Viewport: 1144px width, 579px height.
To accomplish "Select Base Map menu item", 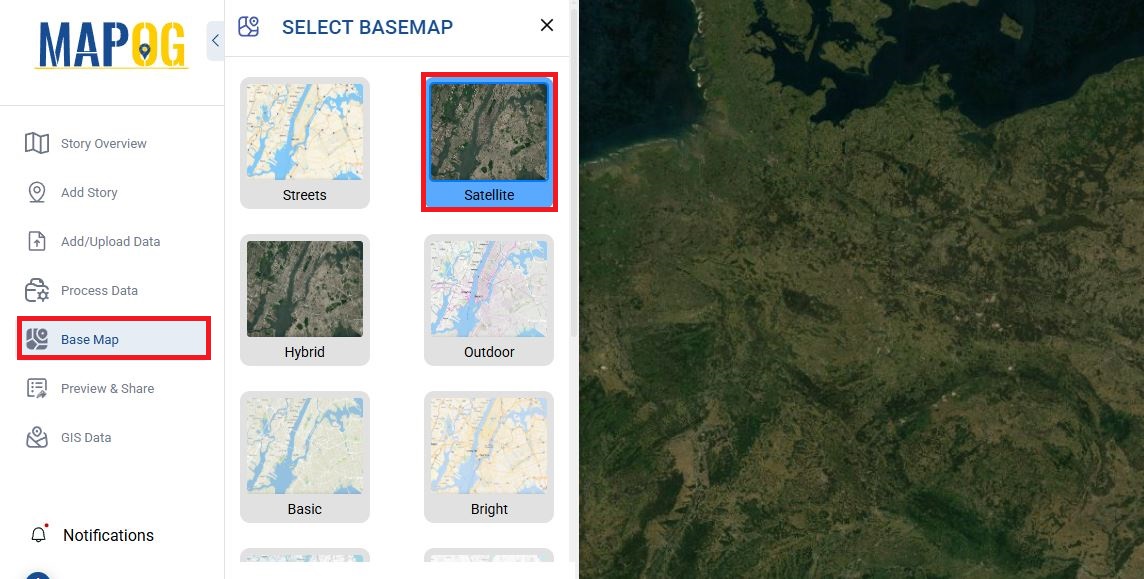I will [x=115, y=338].
